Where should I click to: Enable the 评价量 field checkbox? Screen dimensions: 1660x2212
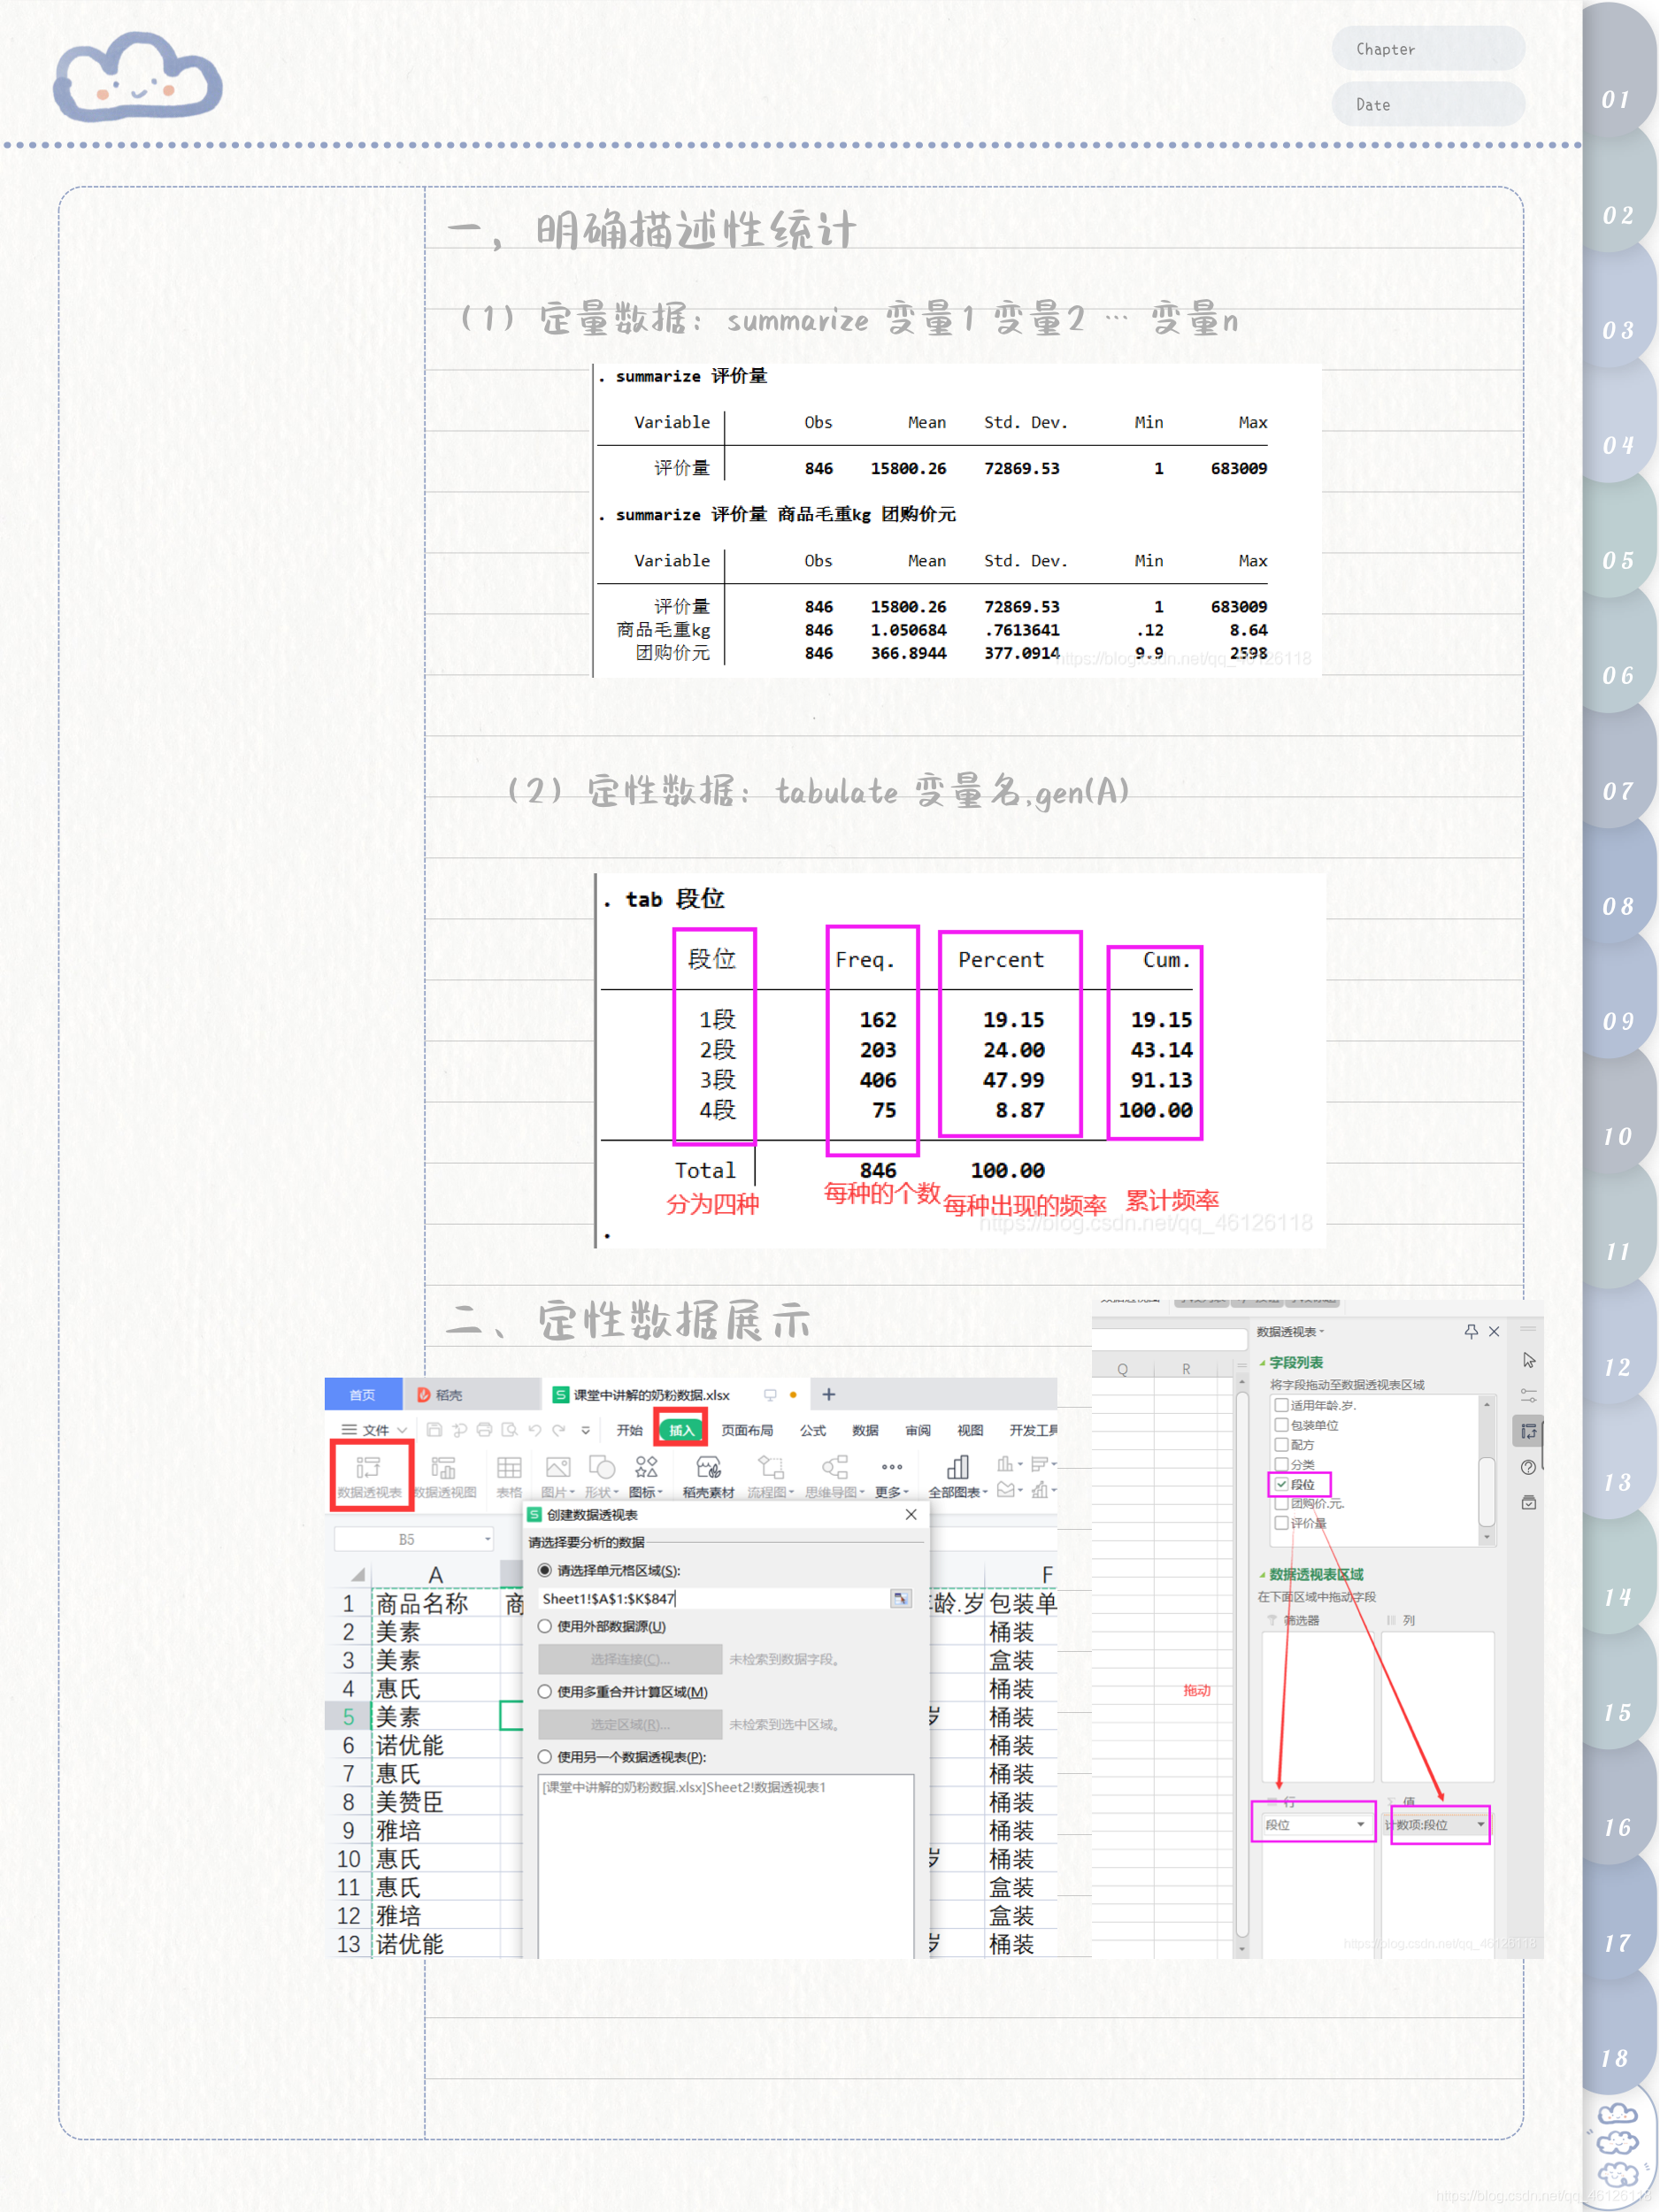[x=1282, y=1523]
